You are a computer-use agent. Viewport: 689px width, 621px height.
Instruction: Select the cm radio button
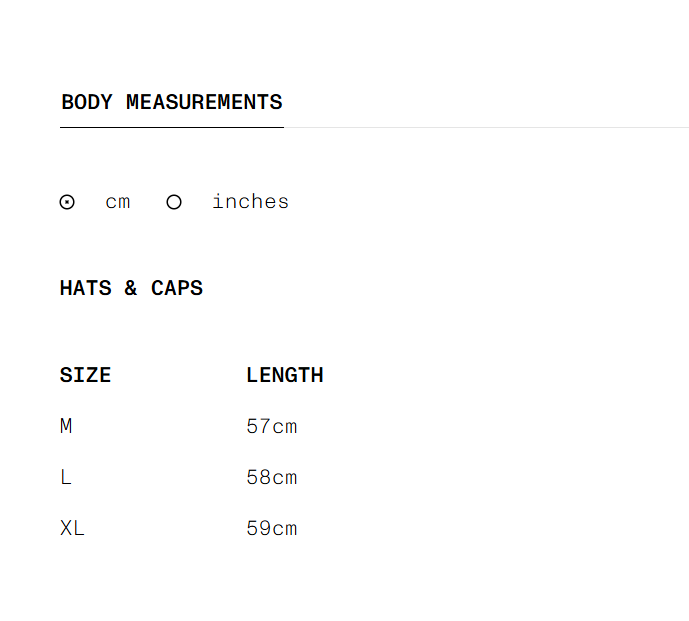click(67, 202)
